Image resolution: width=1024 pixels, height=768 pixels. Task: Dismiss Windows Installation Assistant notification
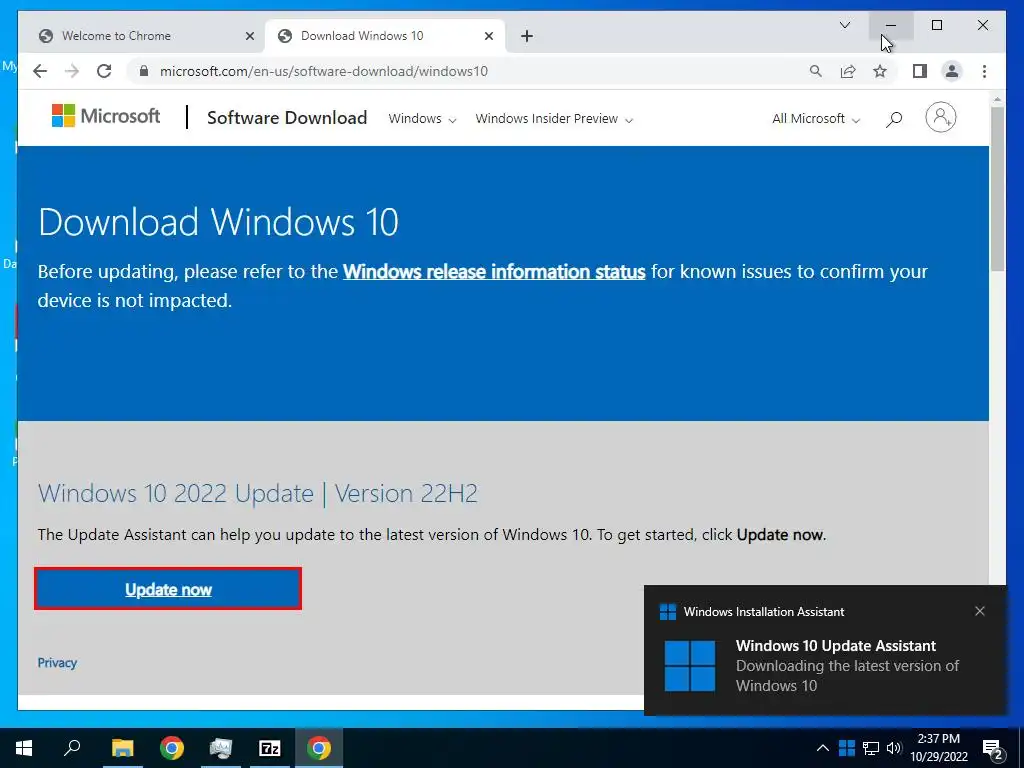click(980, 611)
